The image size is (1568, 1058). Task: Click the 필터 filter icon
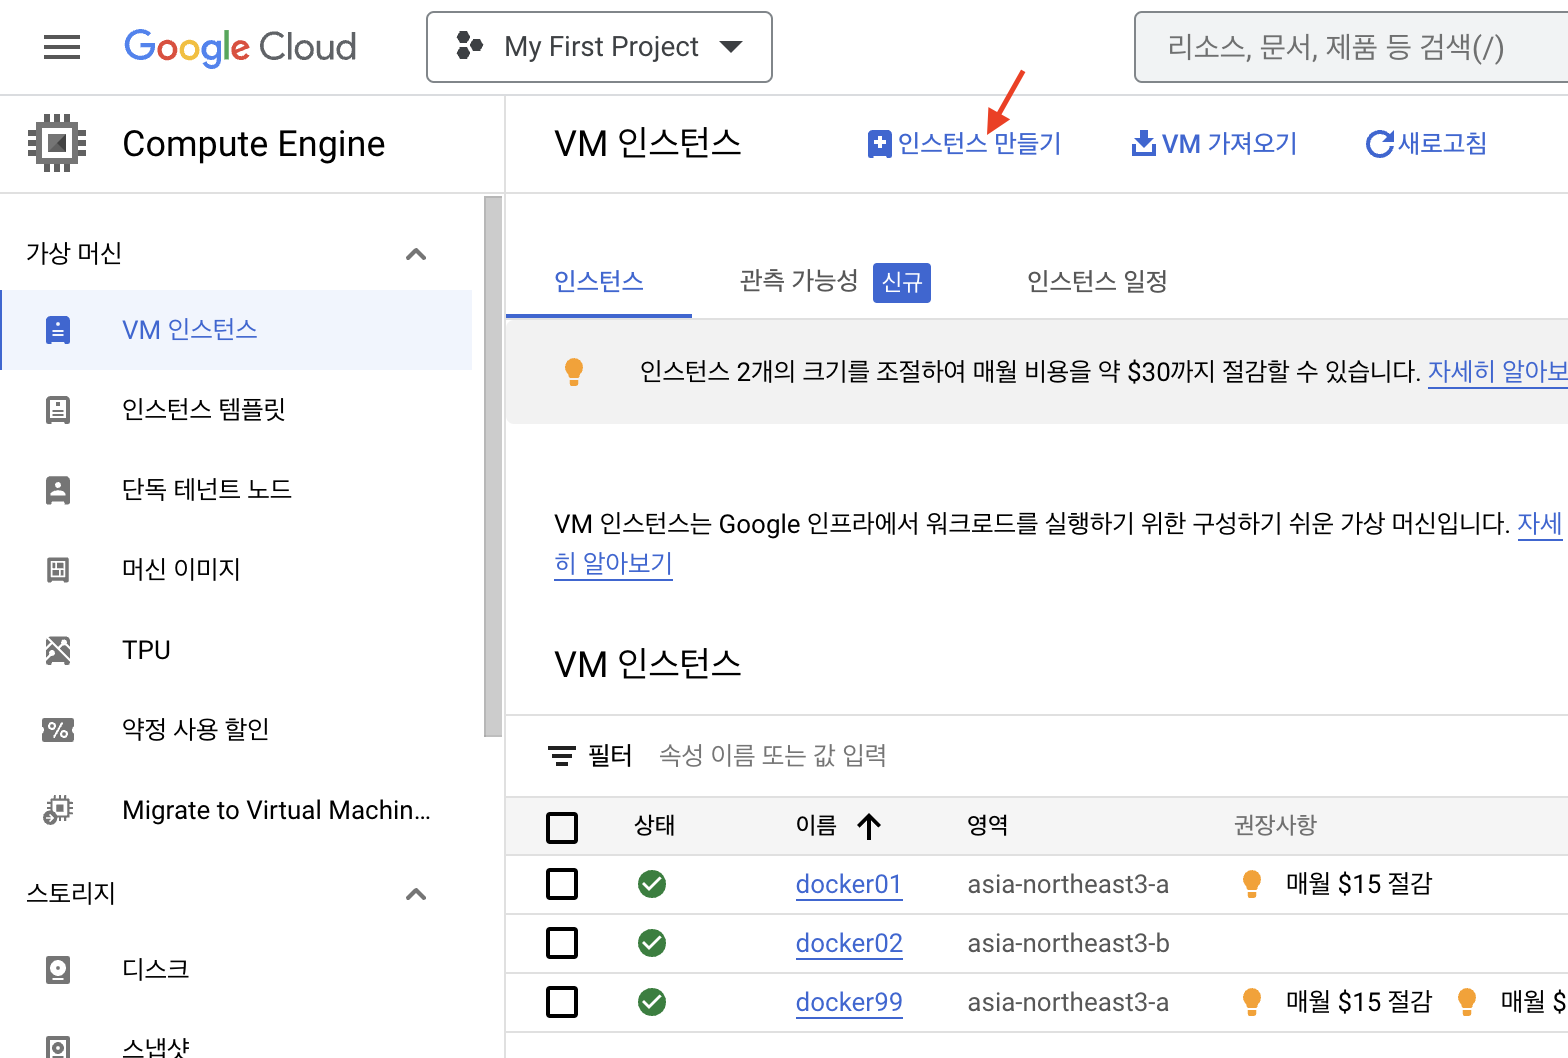pyautogui.click(x=562, y=756)
